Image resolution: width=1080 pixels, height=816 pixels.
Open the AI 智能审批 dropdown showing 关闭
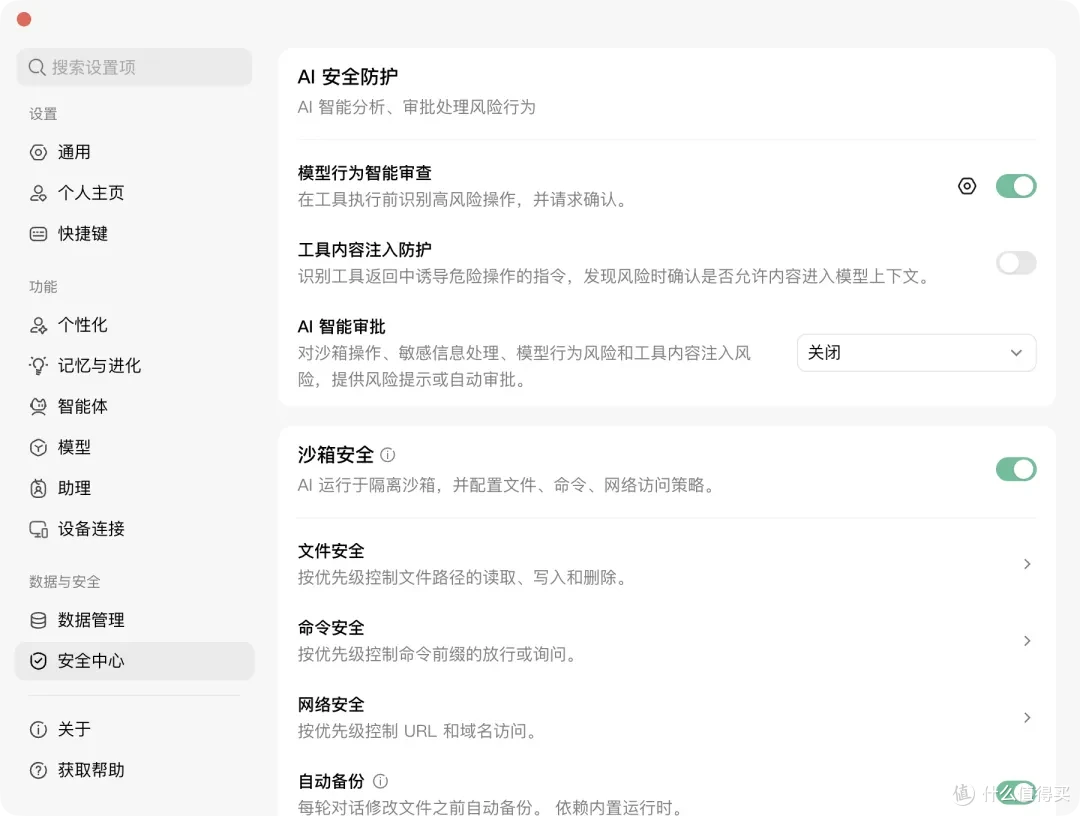(x=916, y=353)
